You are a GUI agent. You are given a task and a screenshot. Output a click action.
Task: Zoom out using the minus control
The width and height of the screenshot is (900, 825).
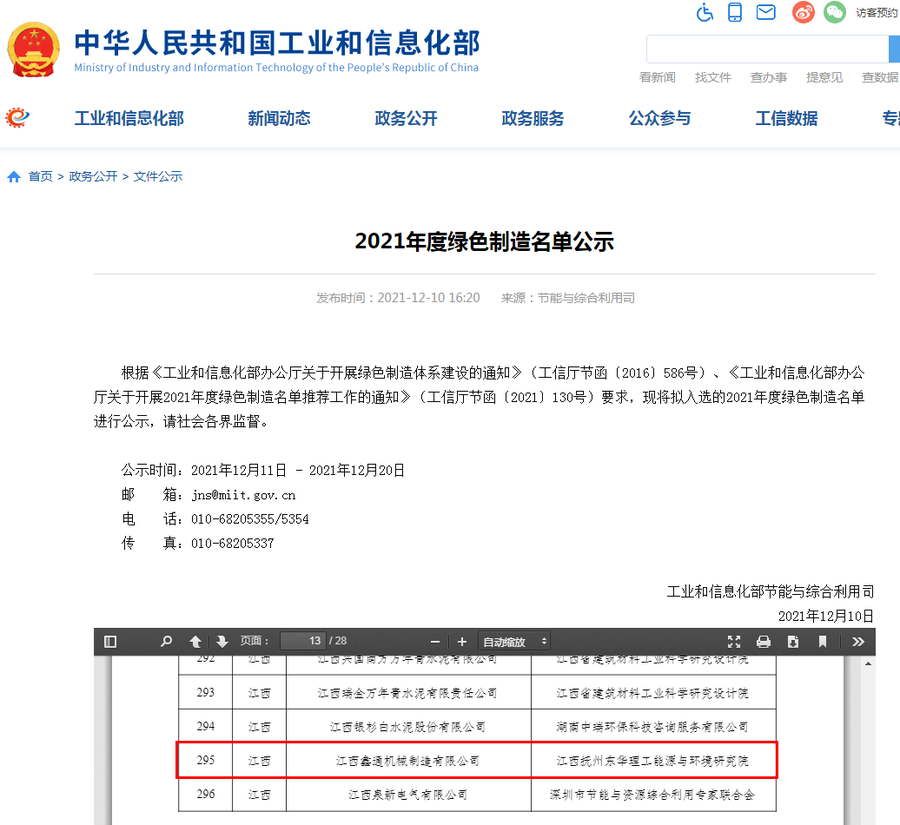coord(433,641)
